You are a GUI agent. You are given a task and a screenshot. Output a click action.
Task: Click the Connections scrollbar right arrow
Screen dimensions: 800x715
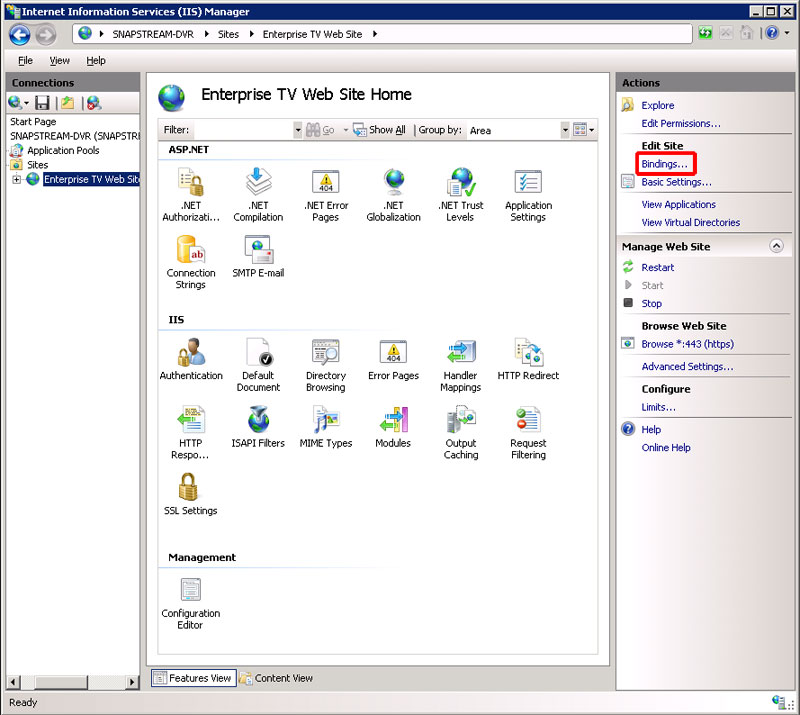132,682
